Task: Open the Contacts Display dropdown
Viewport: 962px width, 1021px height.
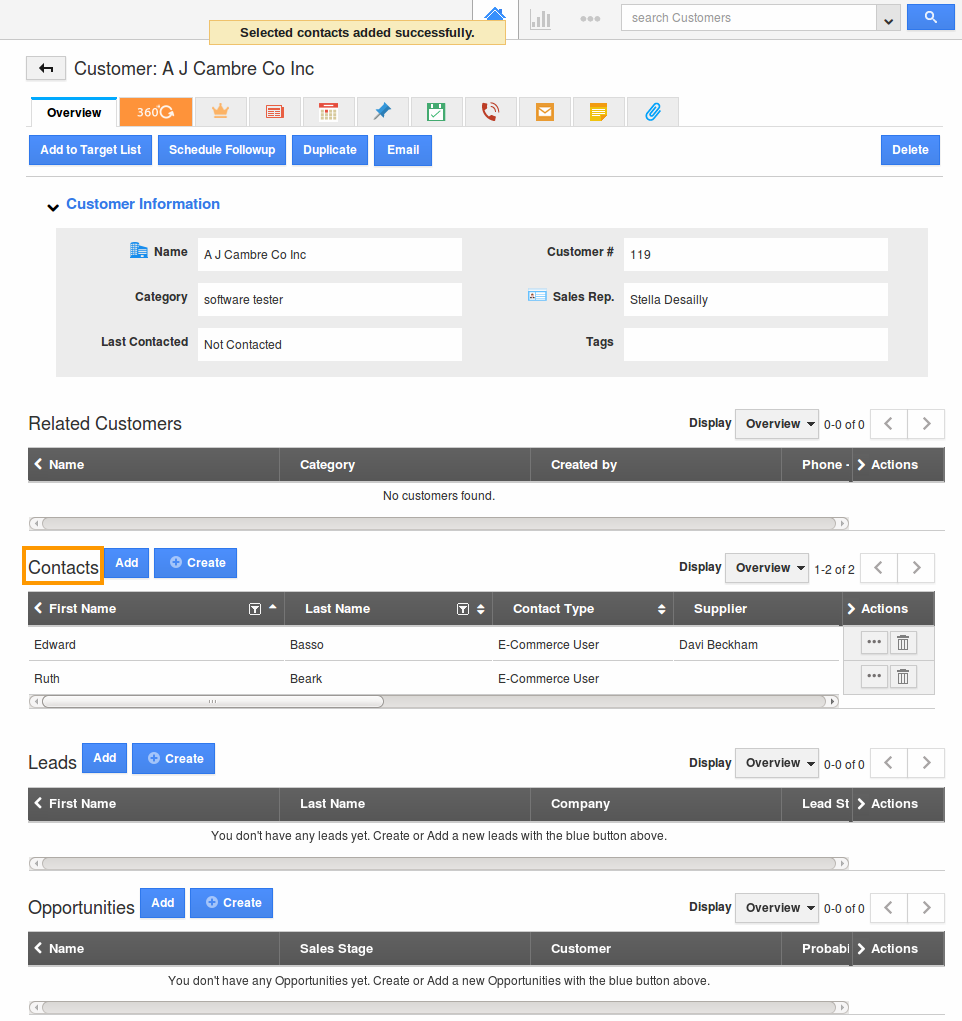Action: coord(766,567)
